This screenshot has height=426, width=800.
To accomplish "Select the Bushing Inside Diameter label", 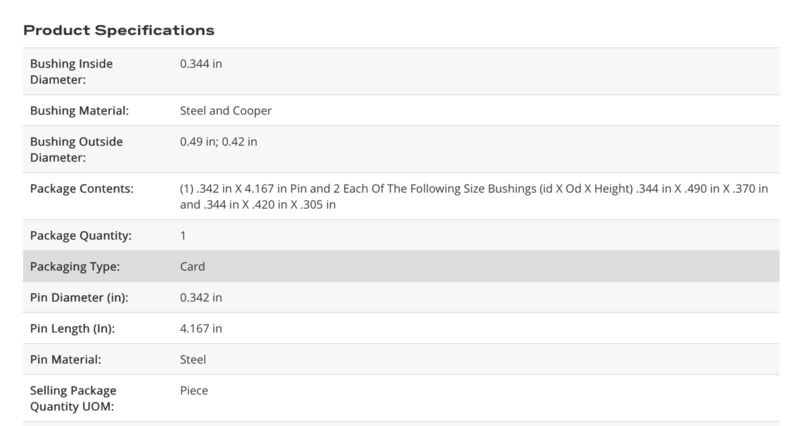I will (x=72, y=71).
